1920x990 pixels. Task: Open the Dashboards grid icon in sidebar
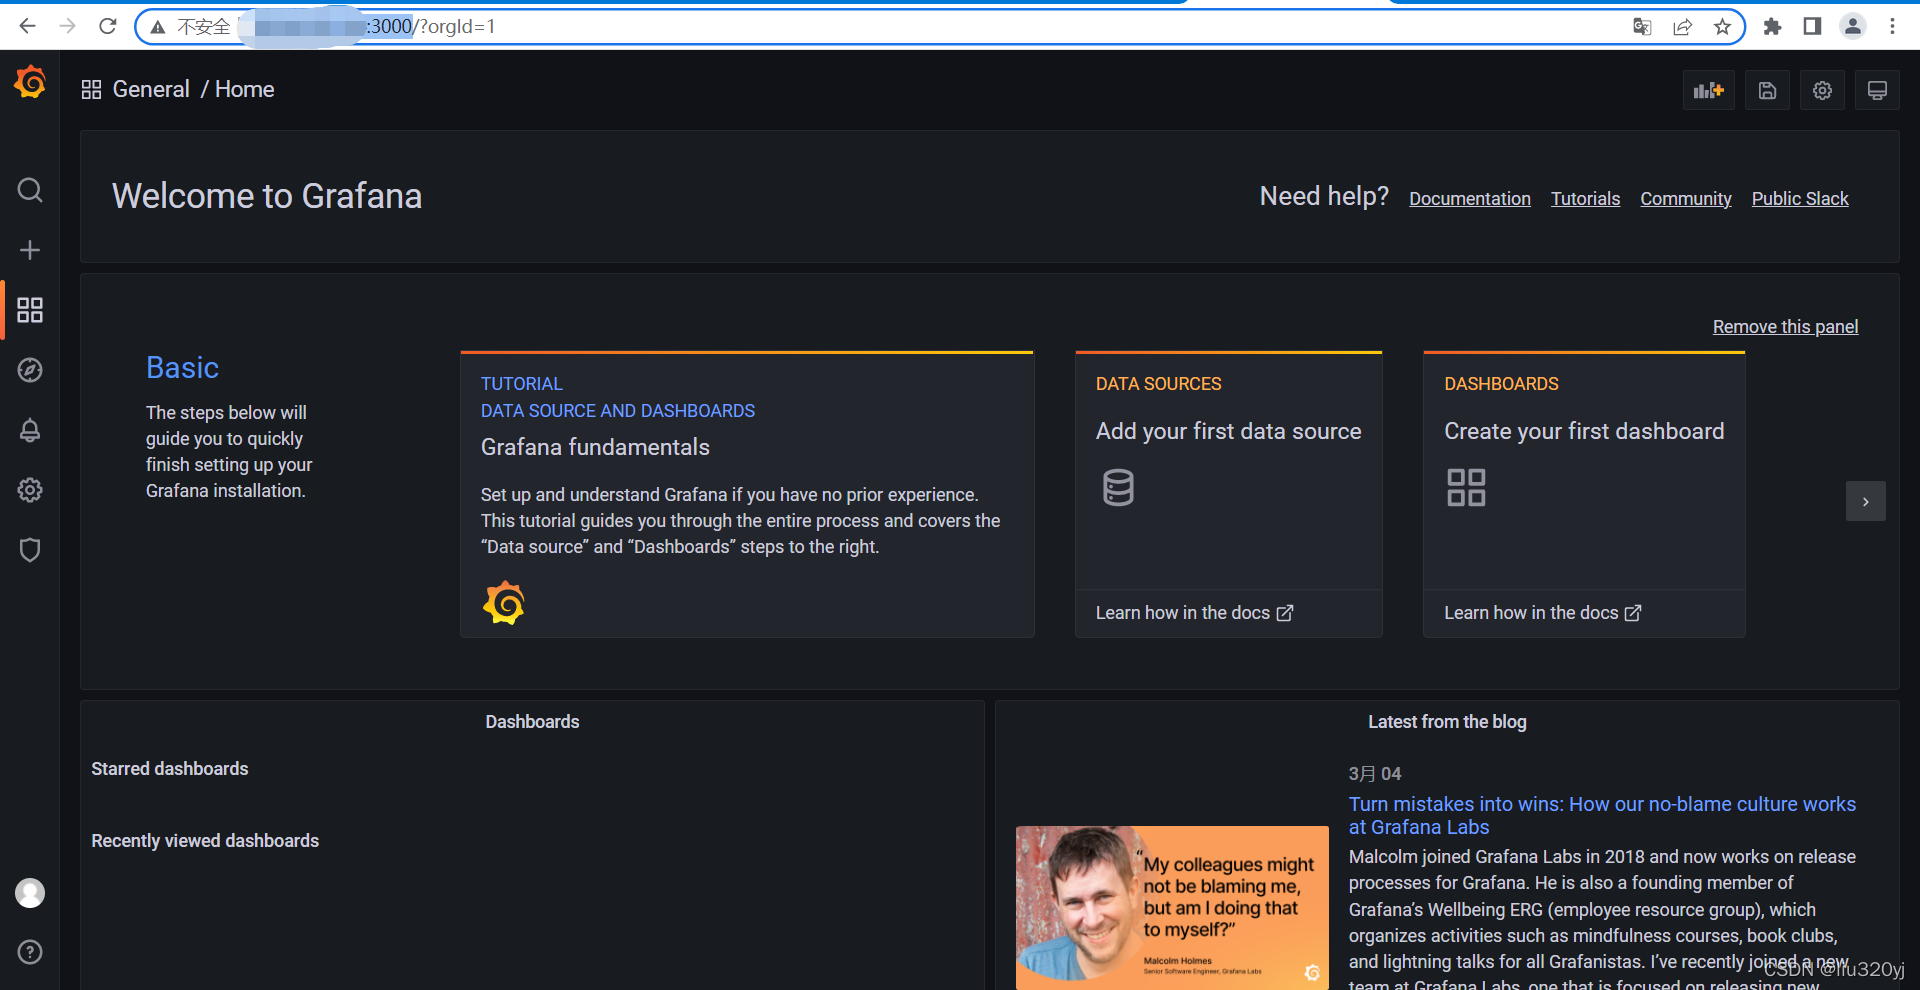pyautogui.click(x=30, y=310)
